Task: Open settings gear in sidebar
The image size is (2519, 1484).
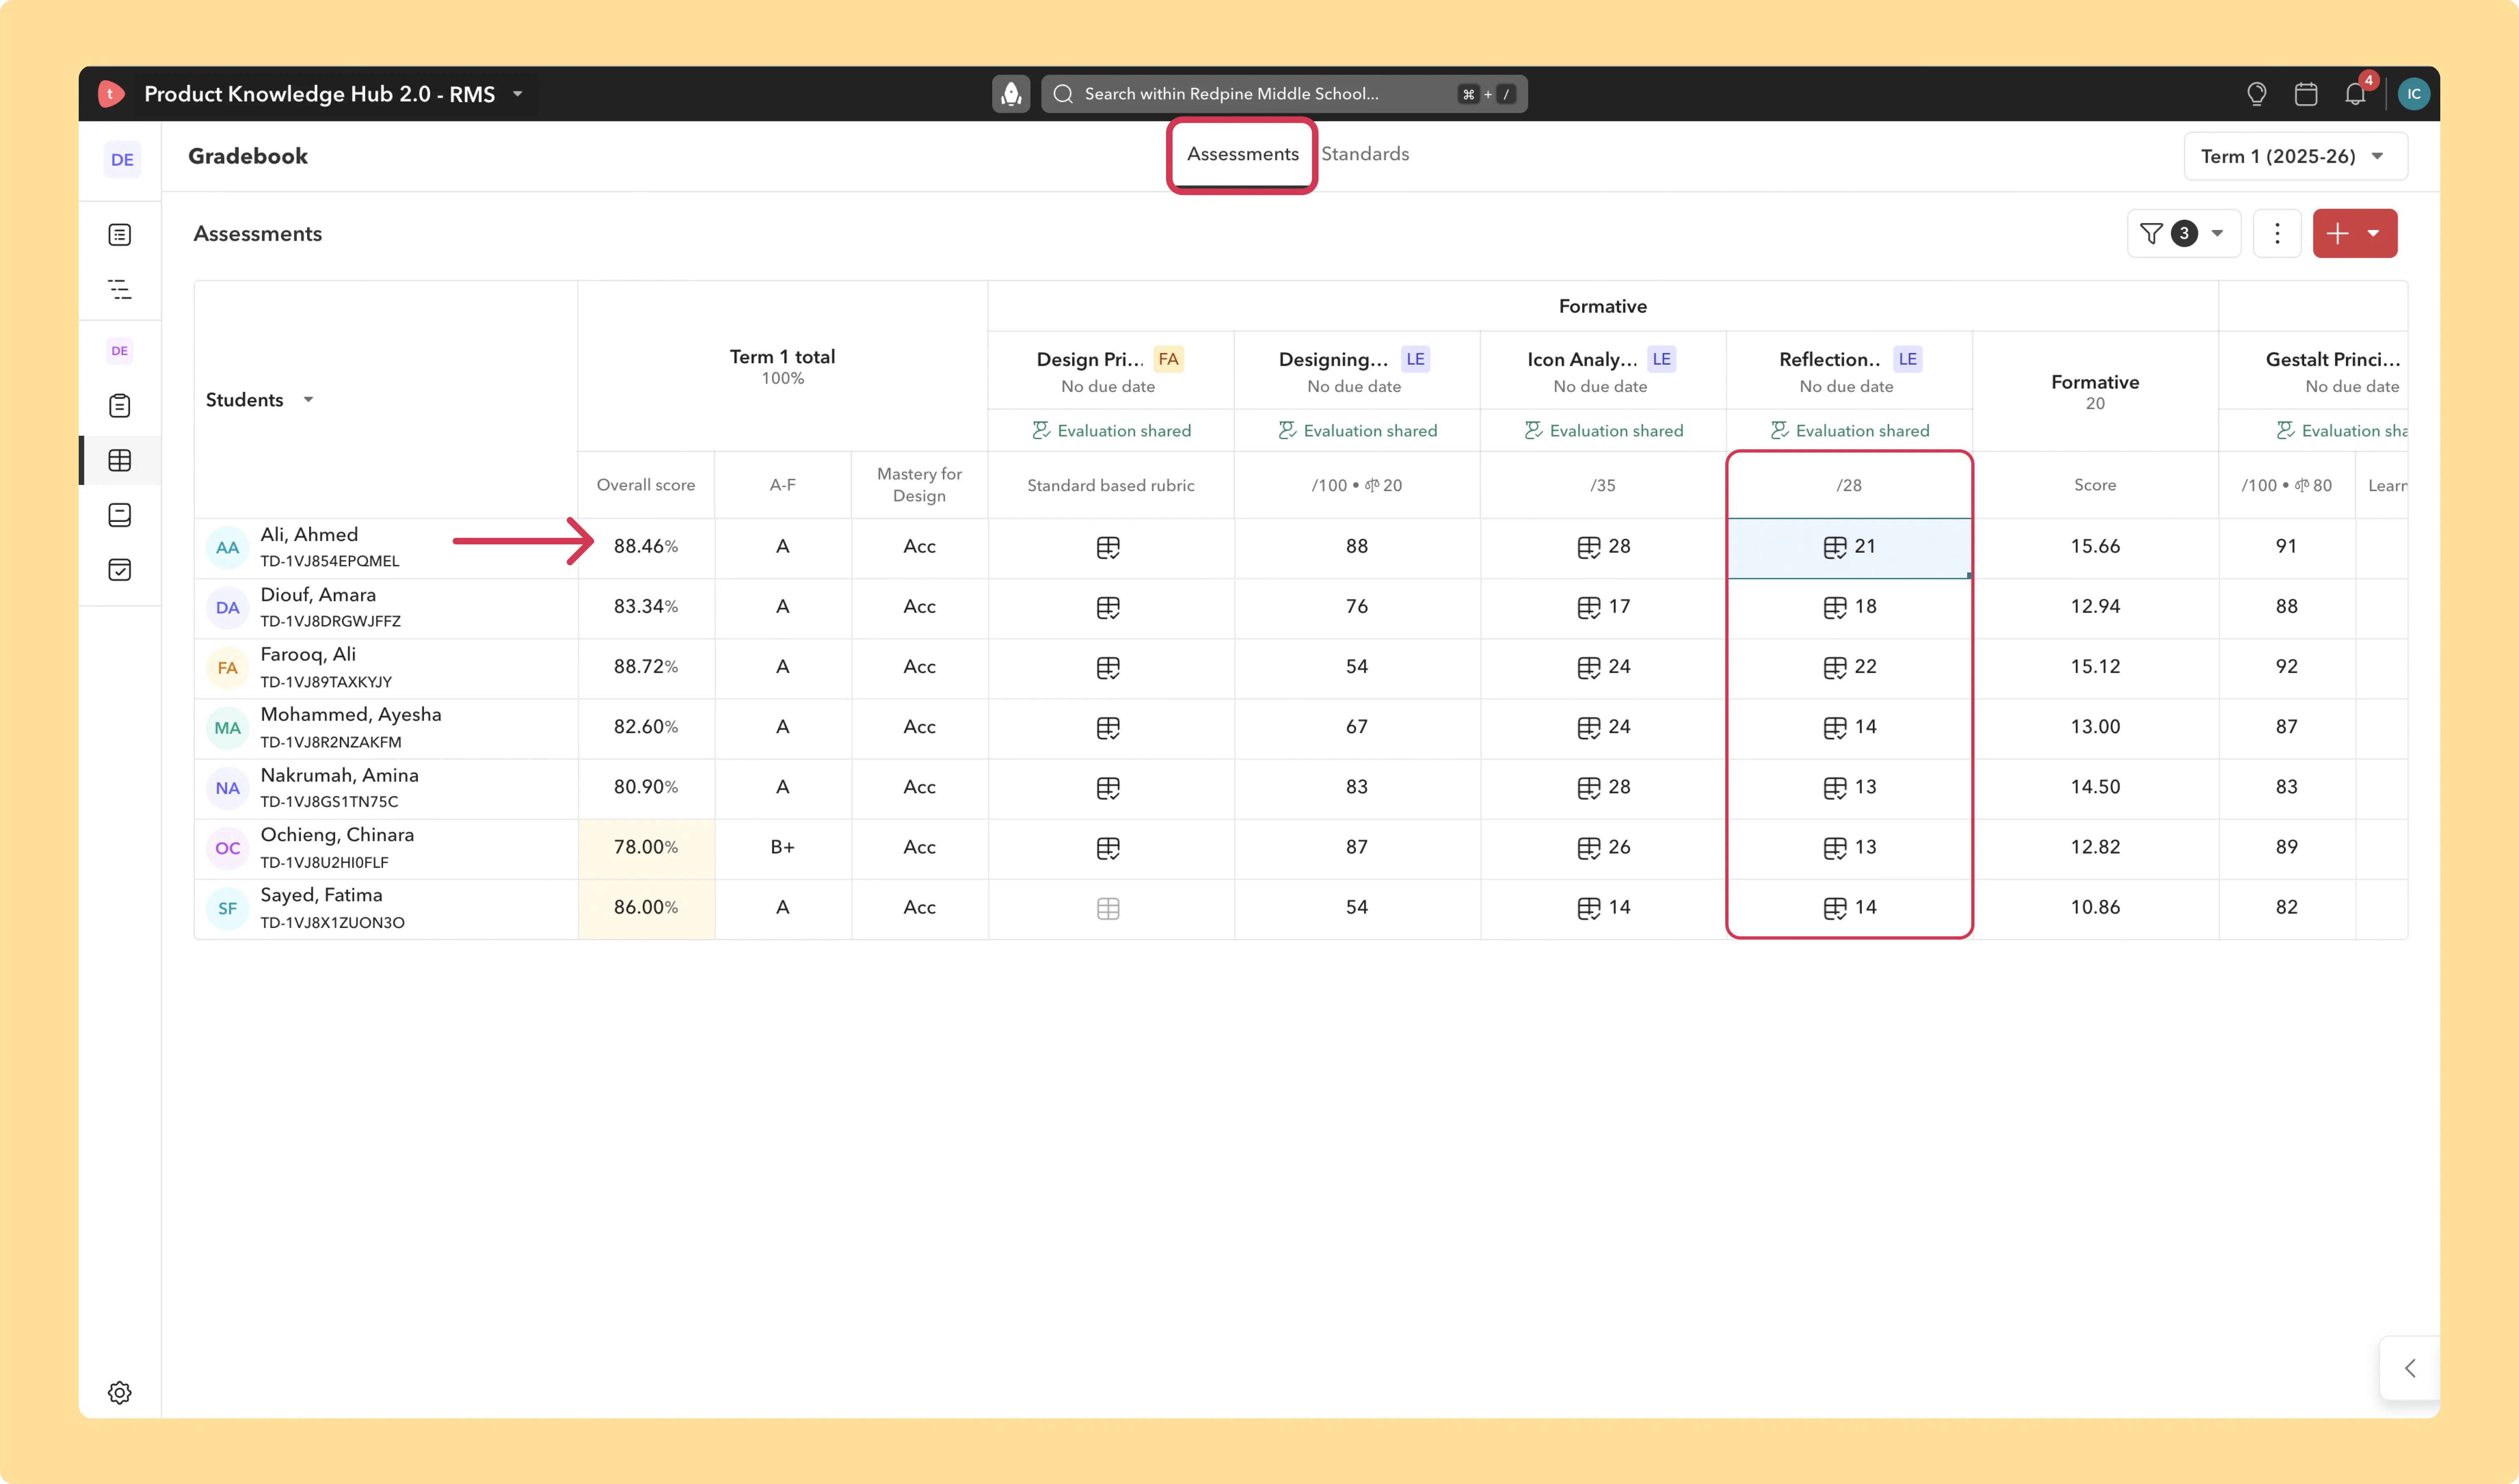Action: [x=120, y=1393]
